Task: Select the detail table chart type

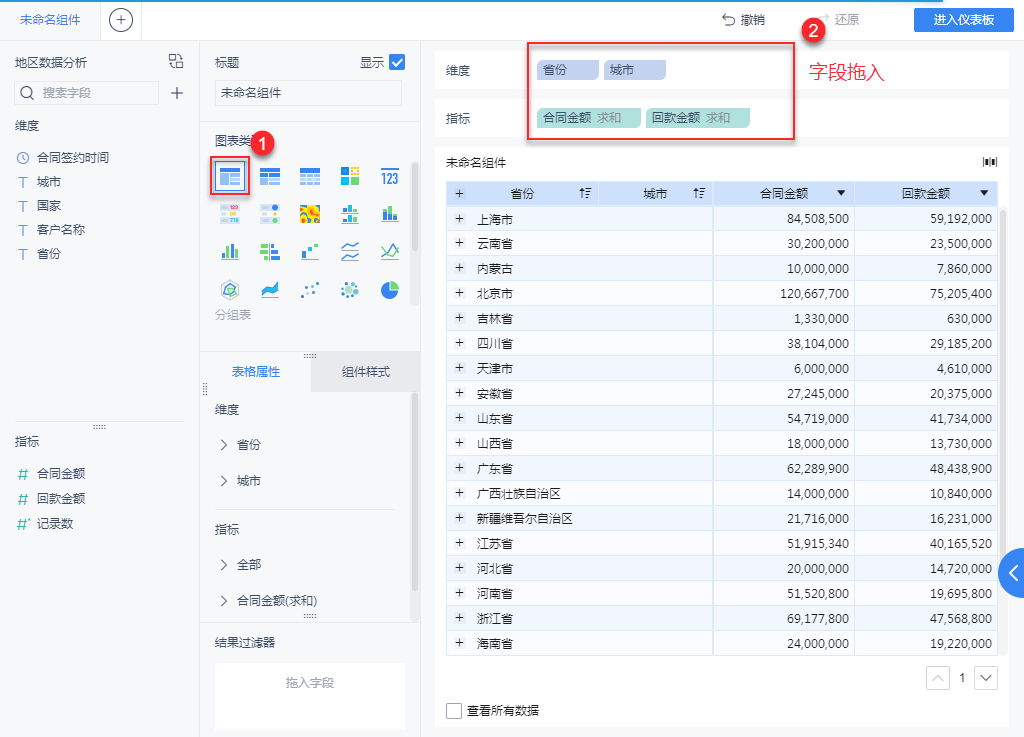Action: tap(310, 176)
